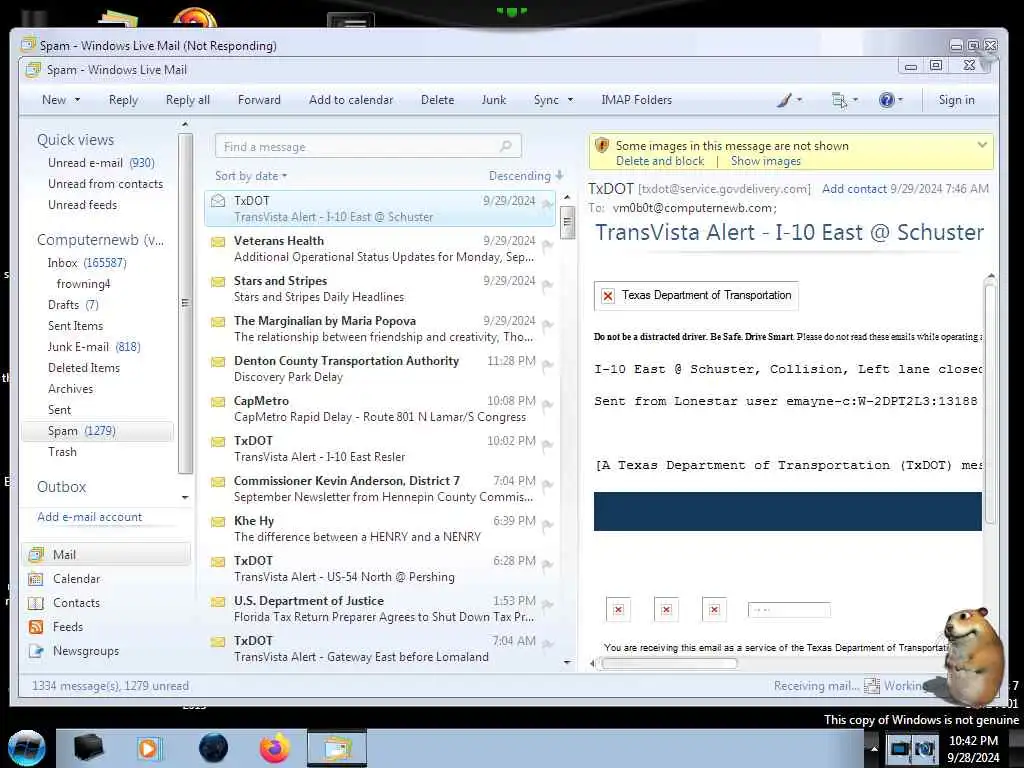The width and height of the screenshot is (1024, 768).
Task: Toggle Descending sort order
Action: [x=526, y=176]
